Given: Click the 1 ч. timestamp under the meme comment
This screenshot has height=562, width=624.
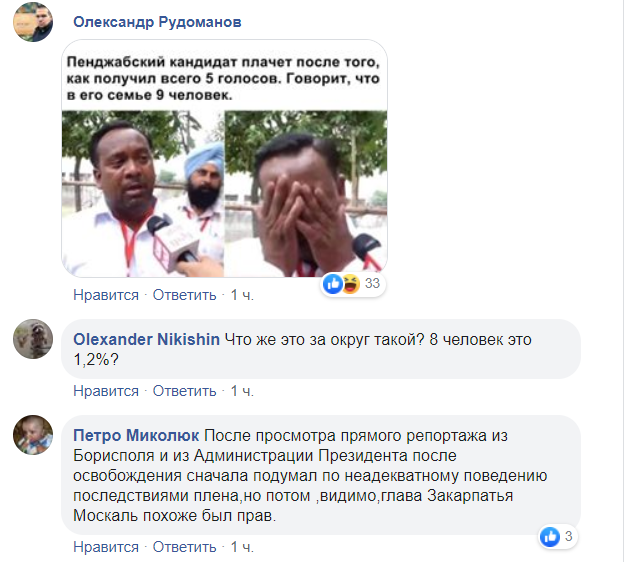Looking at the screenshot, I should click(x=242, y=295).
